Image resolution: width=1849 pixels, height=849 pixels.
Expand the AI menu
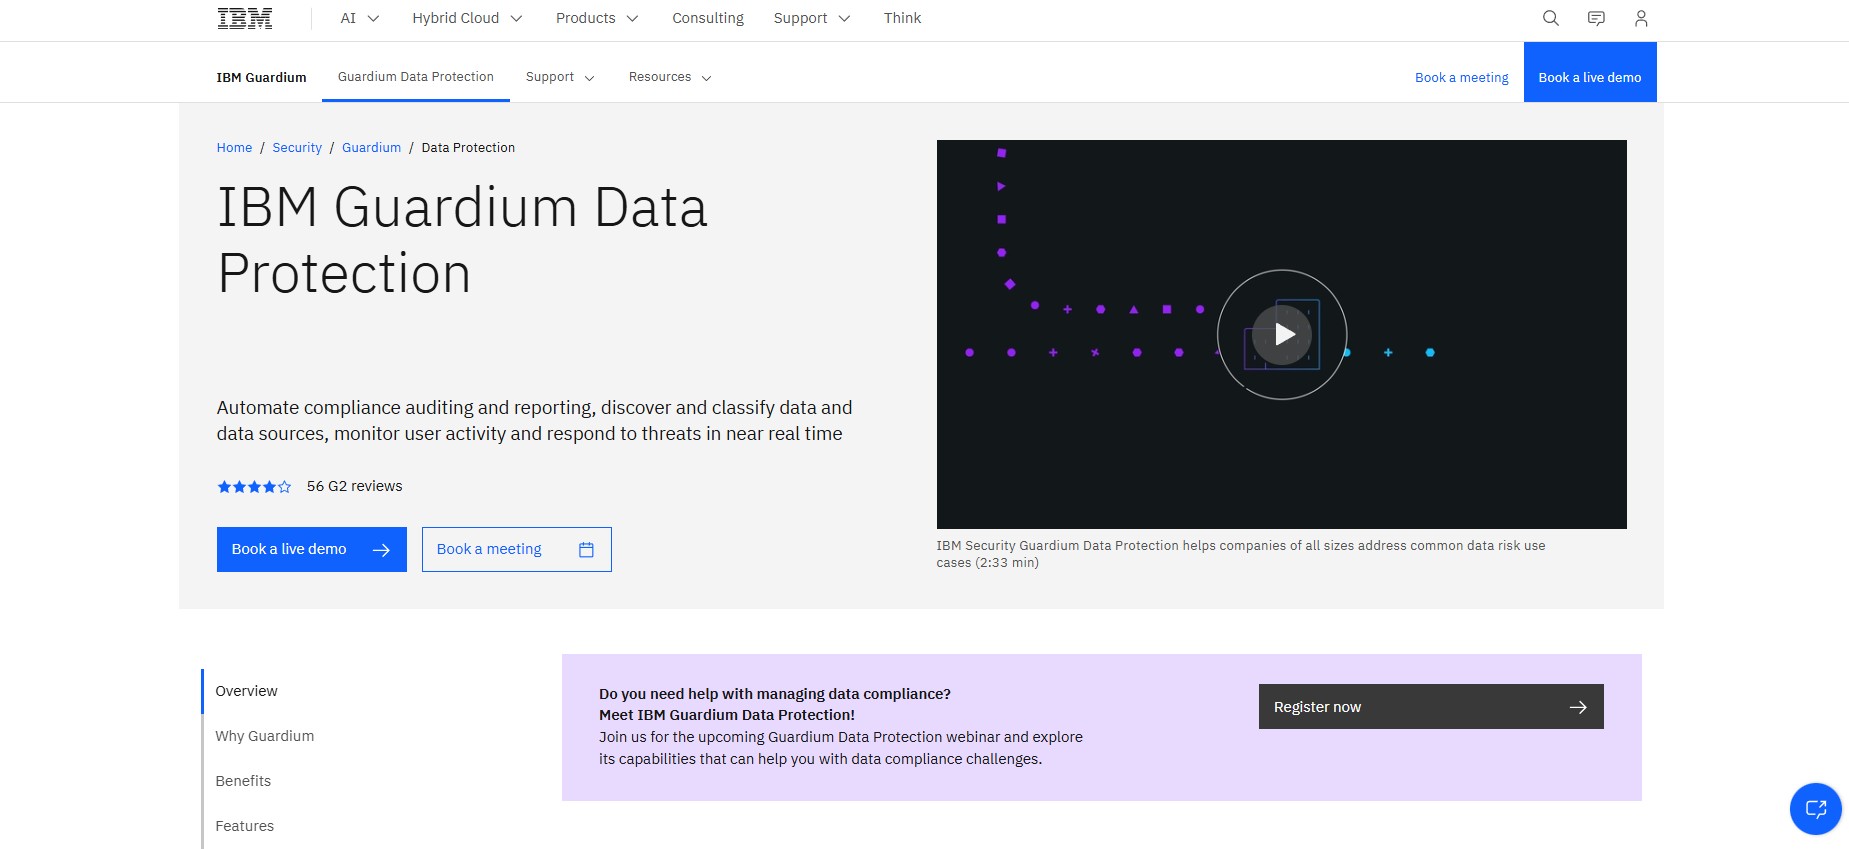pos(360,18)
